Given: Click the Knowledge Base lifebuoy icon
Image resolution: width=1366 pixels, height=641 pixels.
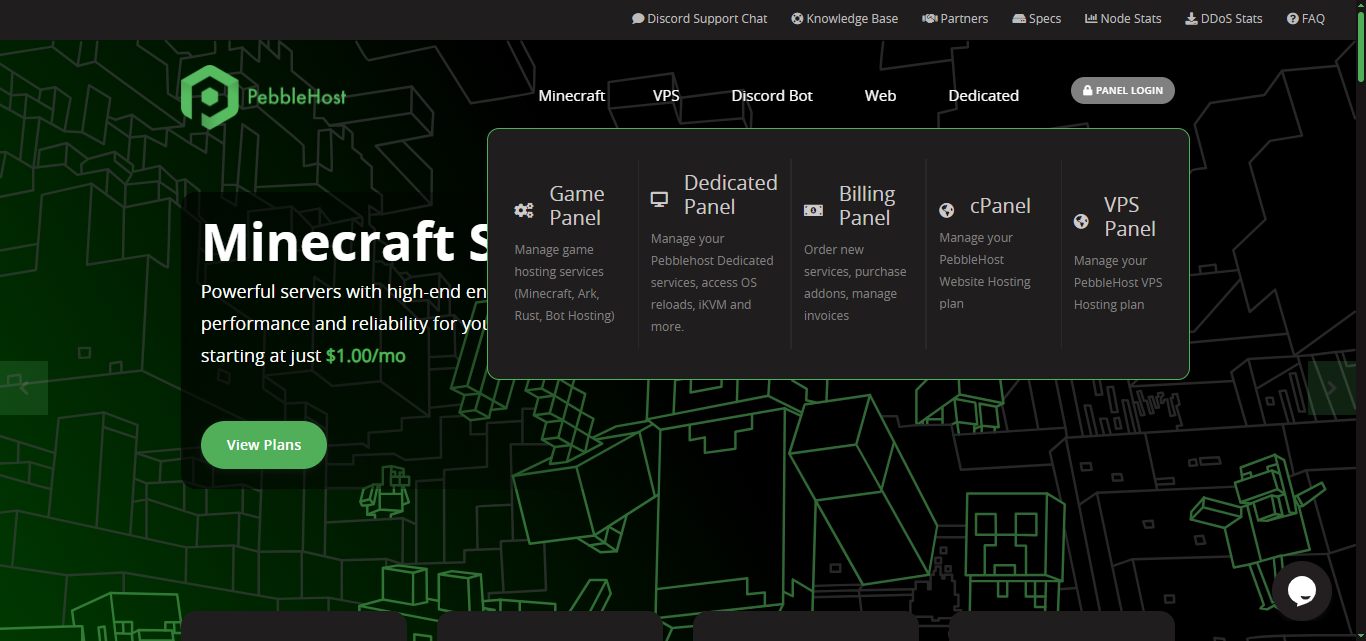Looking at the screenshot, I should click(x=797, y=18).
